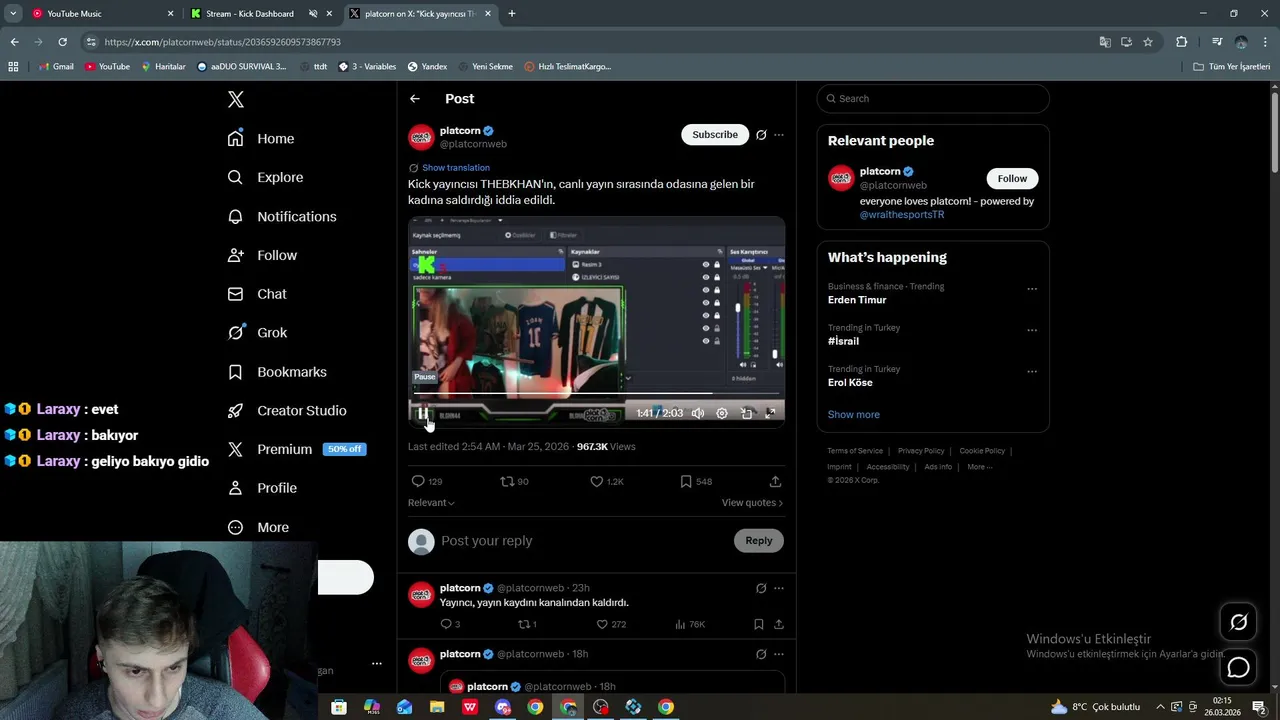The width and height of the screenshot is (1280, 720).
Task: Click the repost icon with 90
Action: coord(507,482)
